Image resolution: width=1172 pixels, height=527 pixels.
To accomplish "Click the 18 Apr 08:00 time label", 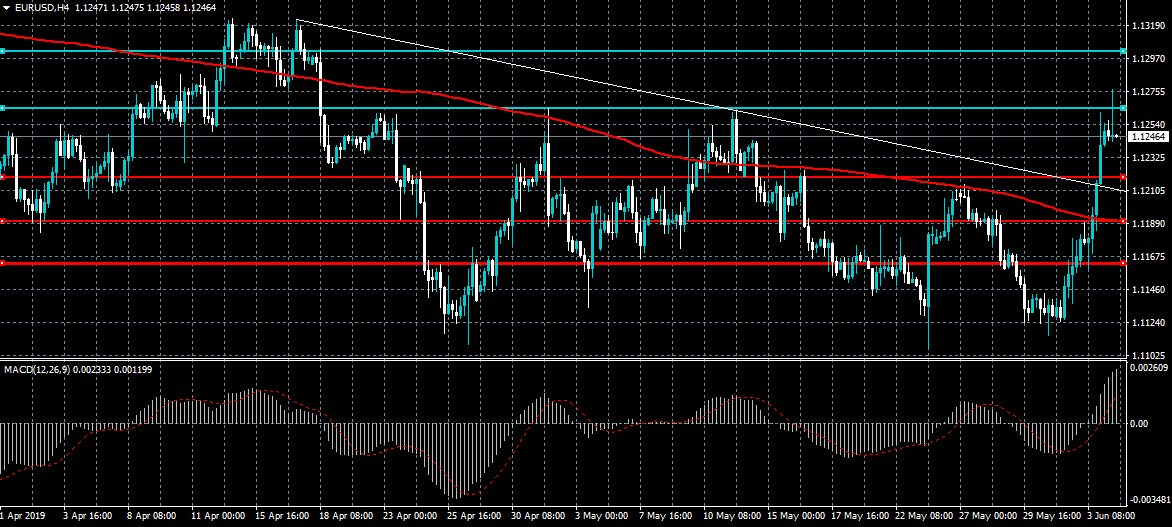I will pyautogui.click(x=347, y=516).
